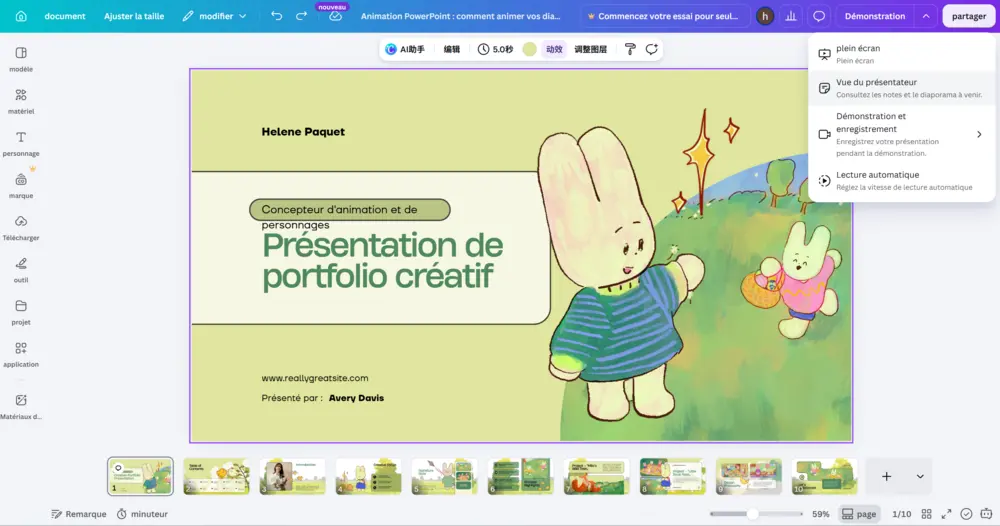Click the zoom slider

[x=756, y=514]
